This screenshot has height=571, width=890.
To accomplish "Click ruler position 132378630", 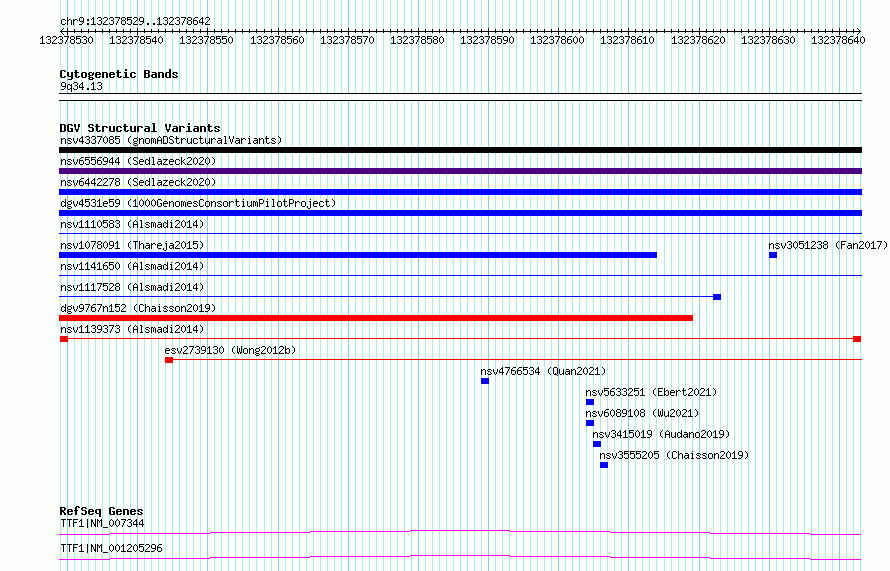I will point(769,40).
